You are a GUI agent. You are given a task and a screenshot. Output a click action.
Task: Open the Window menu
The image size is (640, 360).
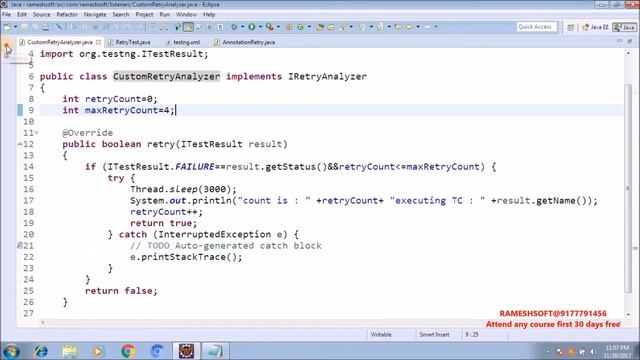point(186,14)
